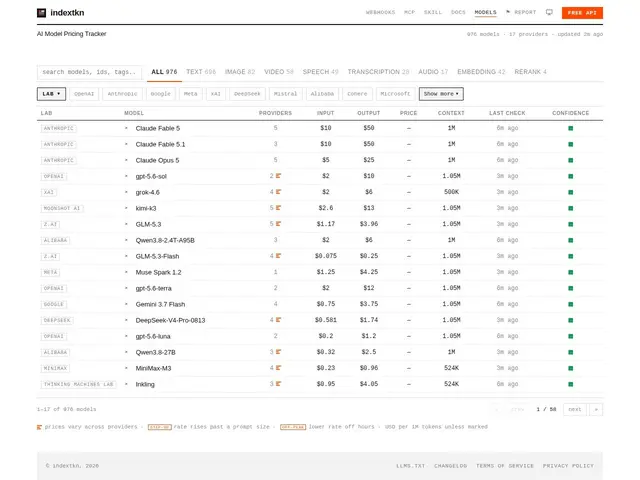Viewport: 640px width, 480px height.
Task: Switch to the TEXT models tab
Action: 201,72
